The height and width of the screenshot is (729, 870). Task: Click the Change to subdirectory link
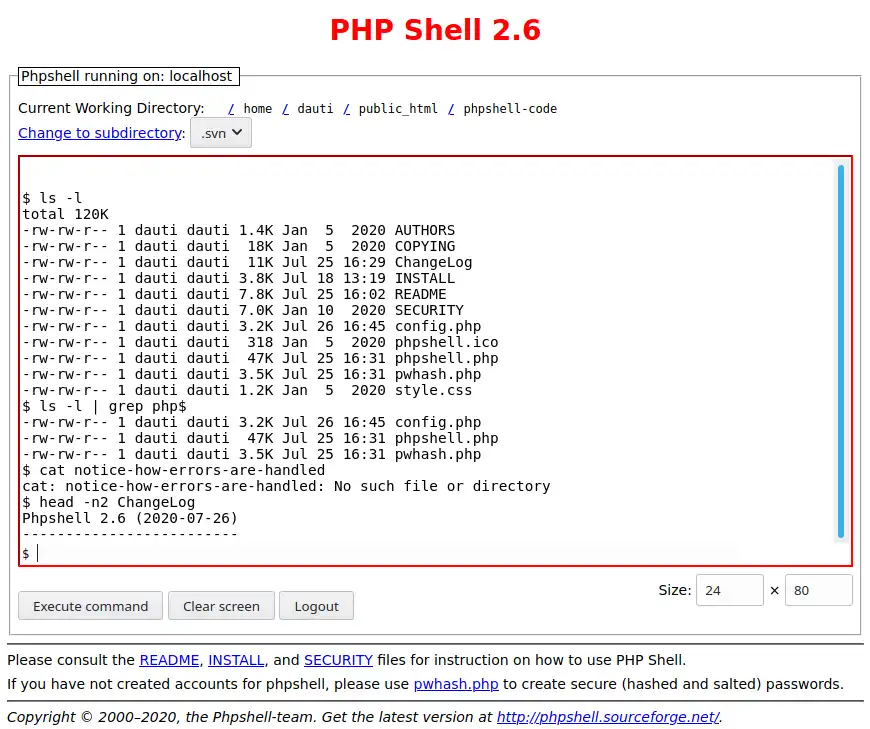pyautogui.click(x=100, y=133)
